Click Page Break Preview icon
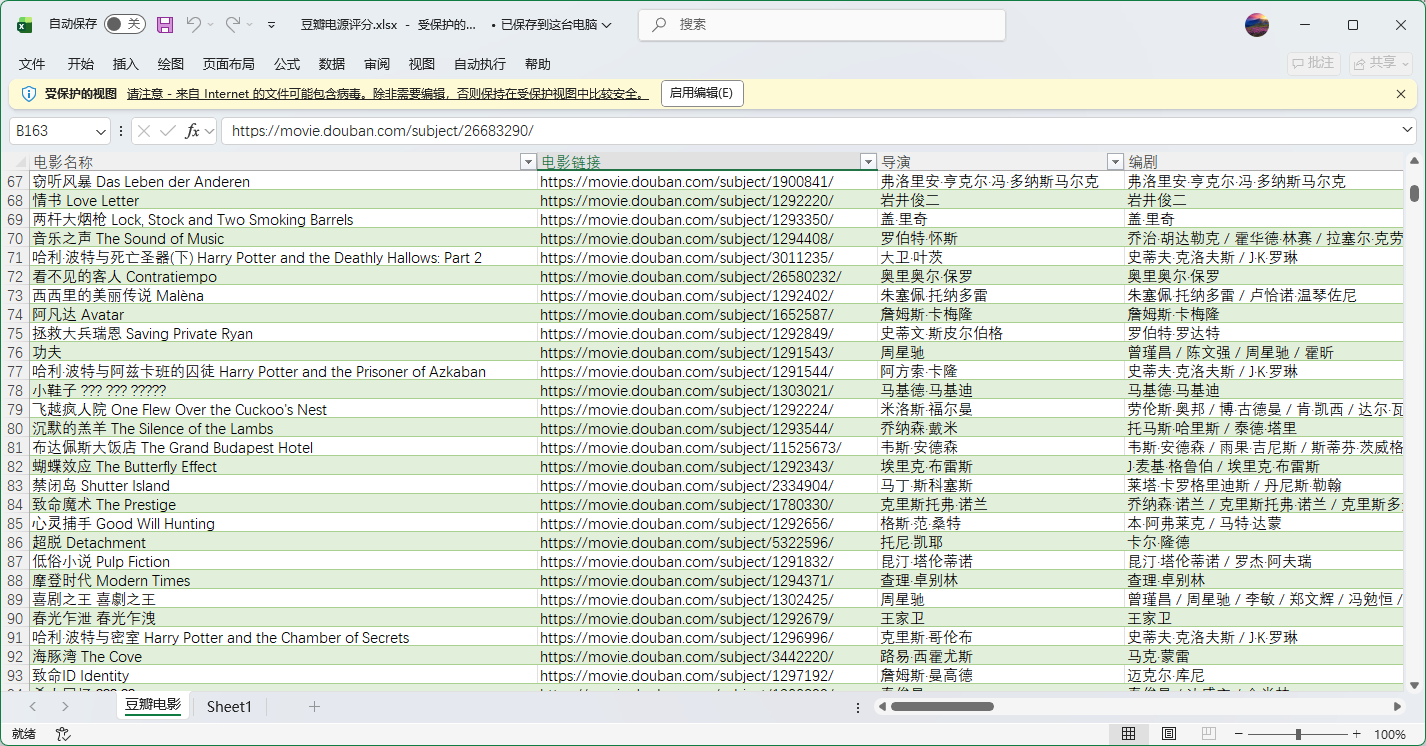This screenshot has height=746, width=1426. pyautogui.click(x=1208, y=734)
